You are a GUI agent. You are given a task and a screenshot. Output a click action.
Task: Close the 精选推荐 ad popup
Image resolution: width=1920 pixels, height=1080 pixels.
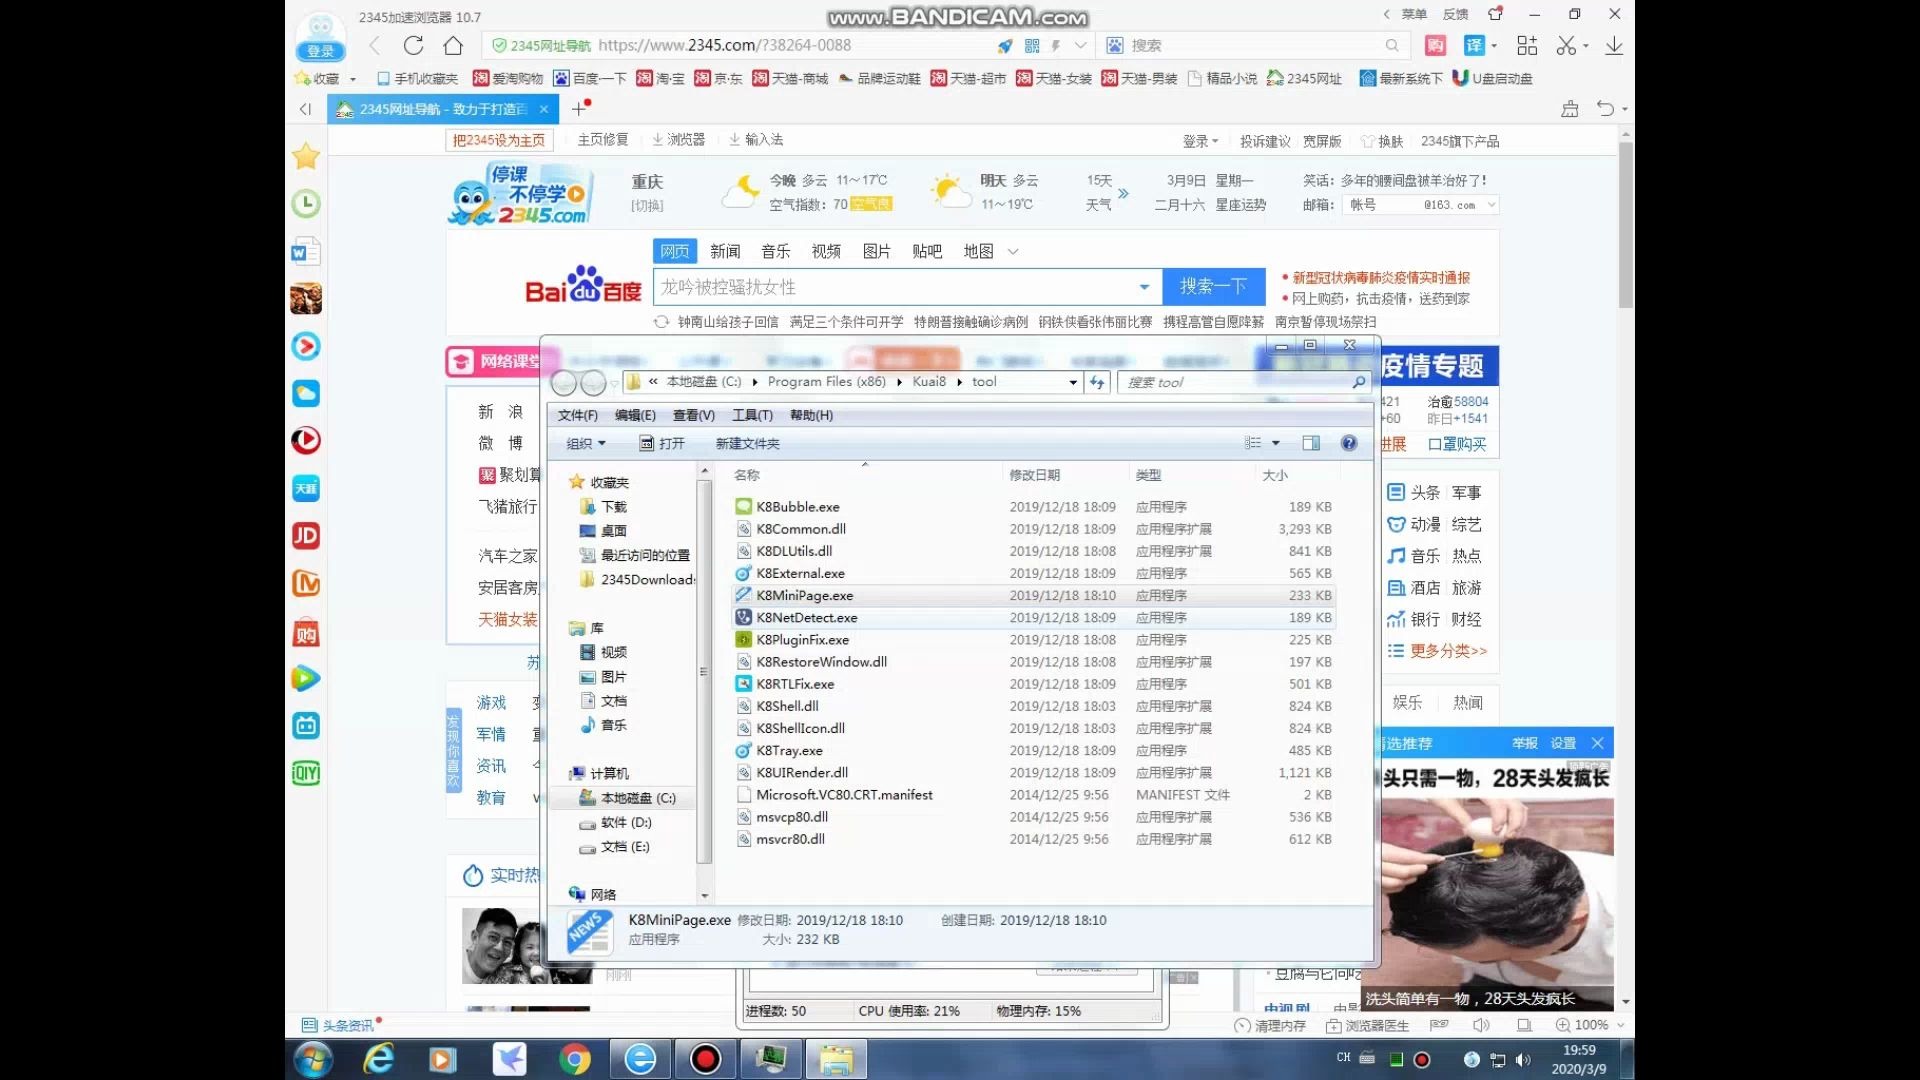click(x=1597, y=743)
